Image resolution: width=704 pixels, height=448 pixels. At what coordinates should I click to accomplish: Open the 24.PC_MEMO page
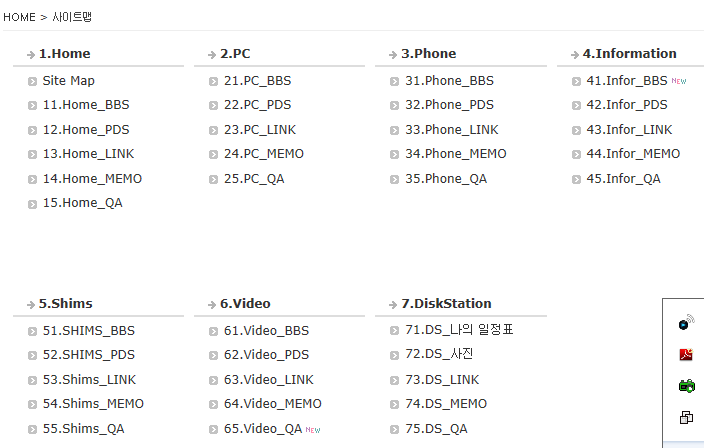[x=263, y=154]
